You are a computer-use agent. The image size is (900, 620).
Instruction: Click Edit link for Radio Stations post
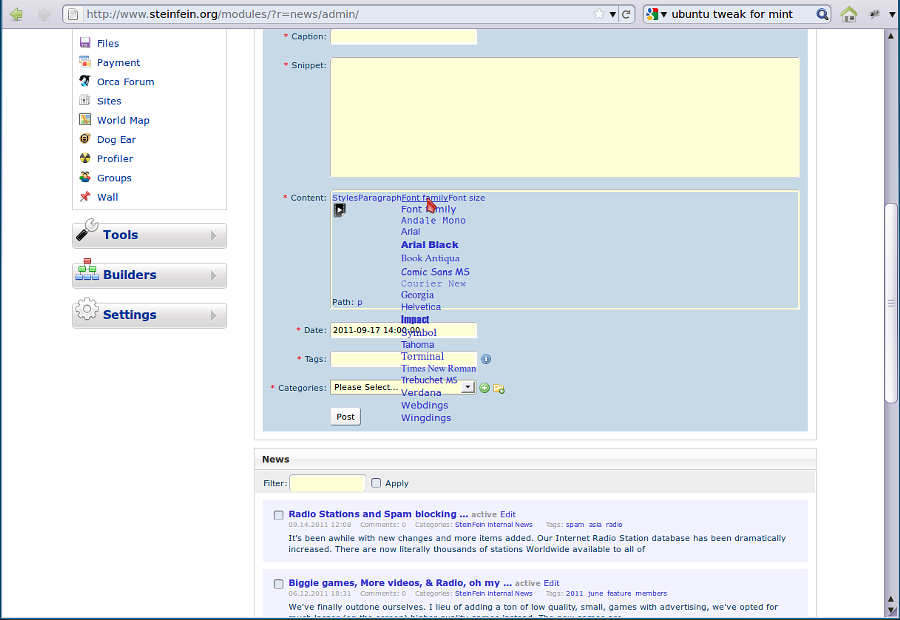pos(508,514)
